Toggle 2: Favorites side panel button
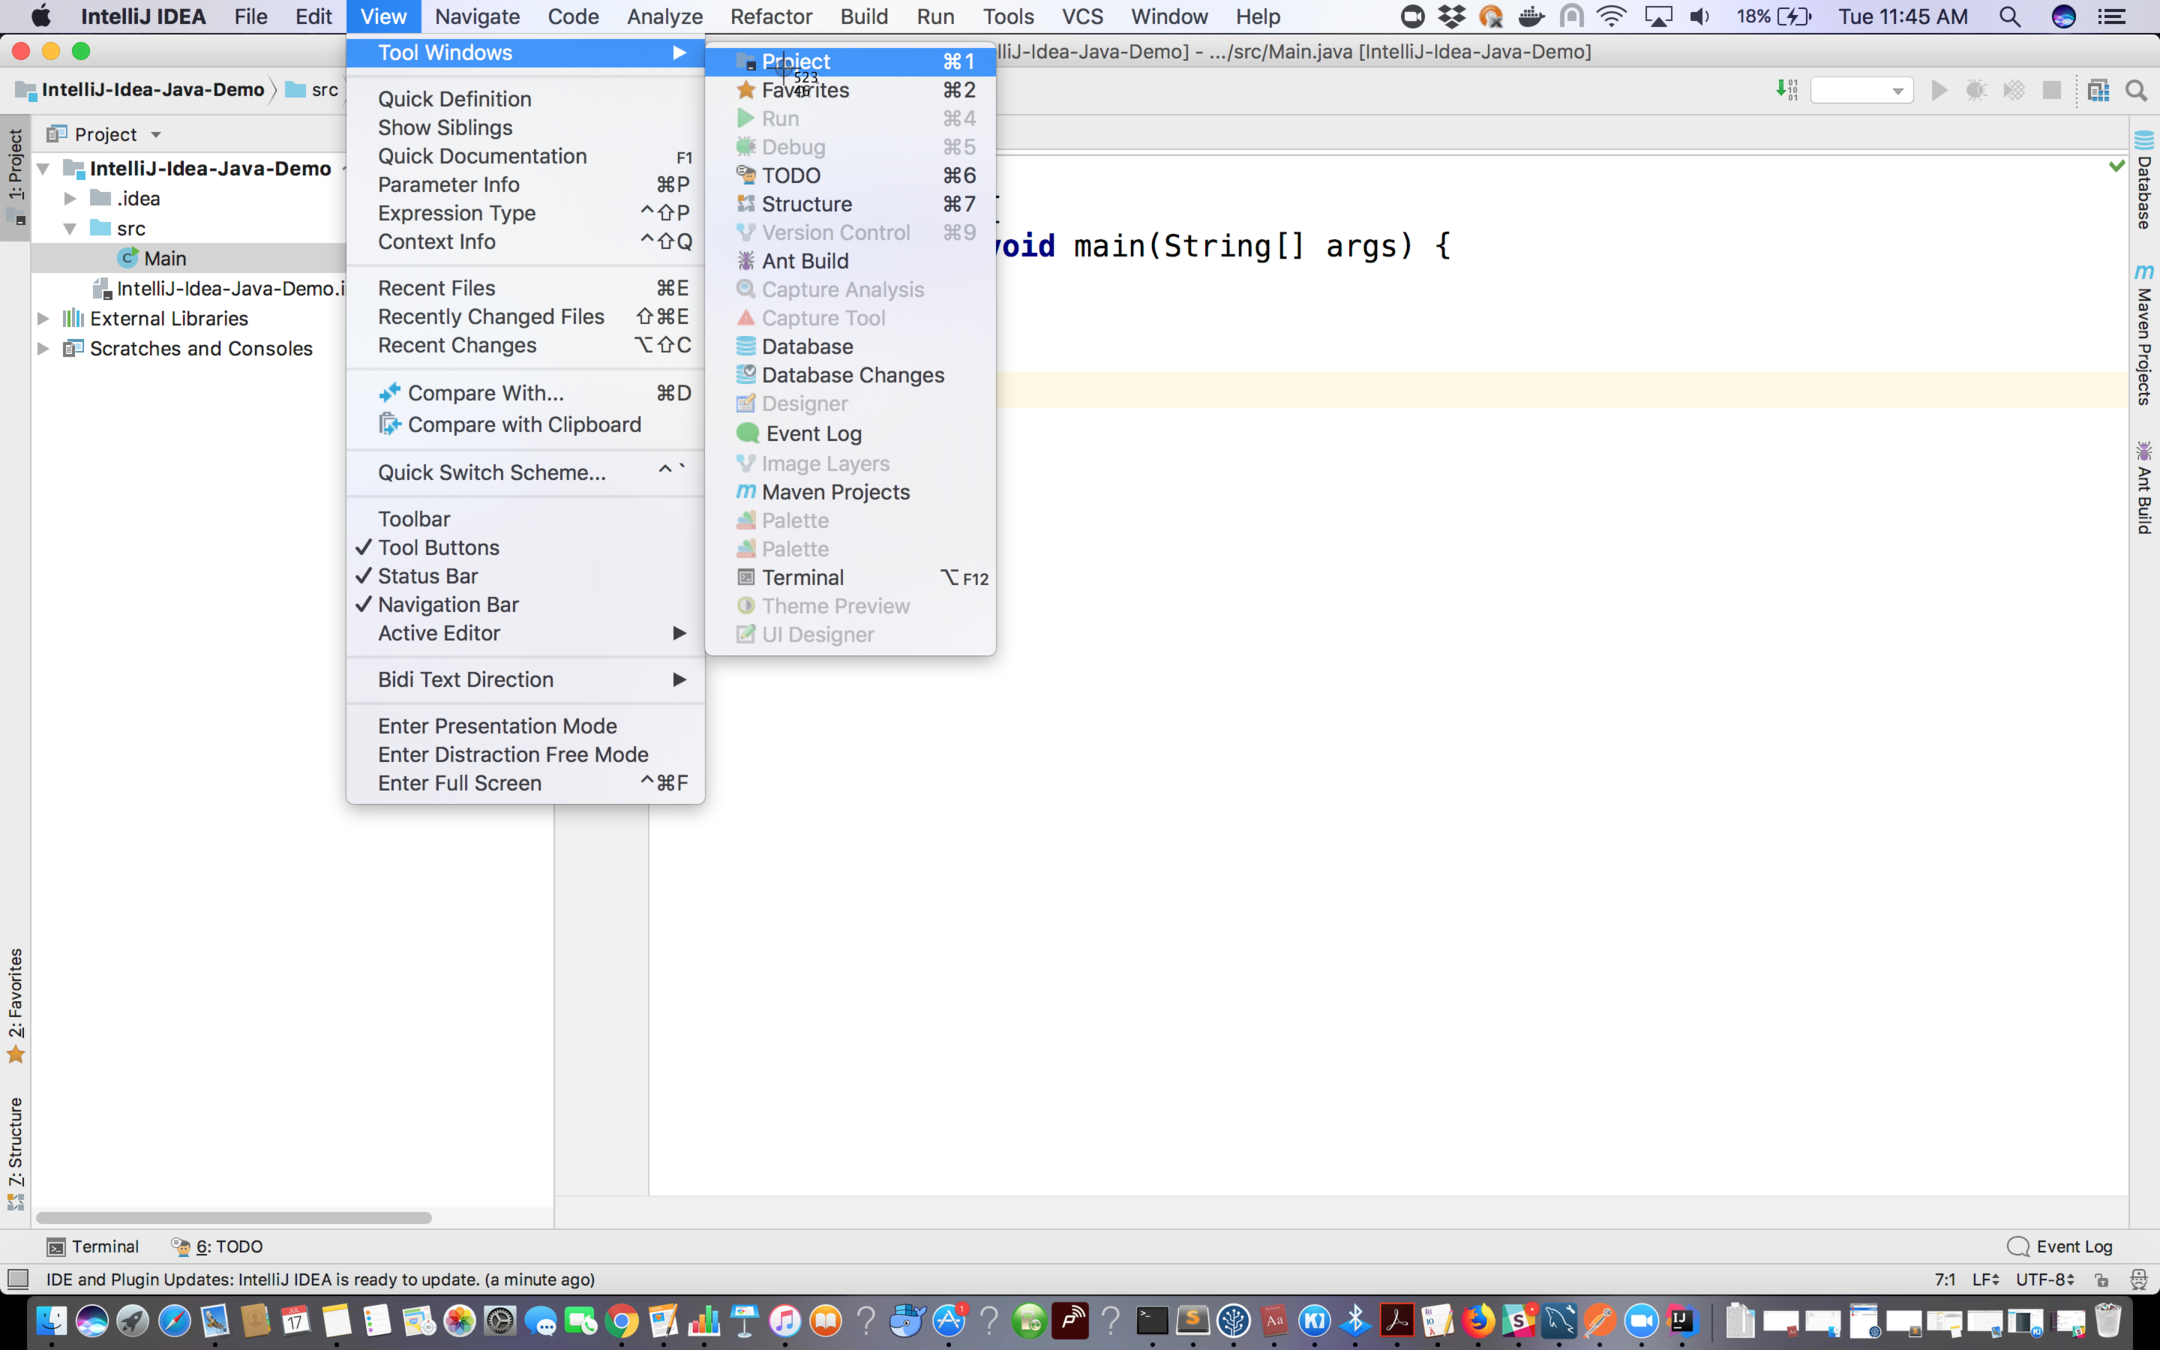The image size is (2160, 1350). click(x=16, y=1005)
